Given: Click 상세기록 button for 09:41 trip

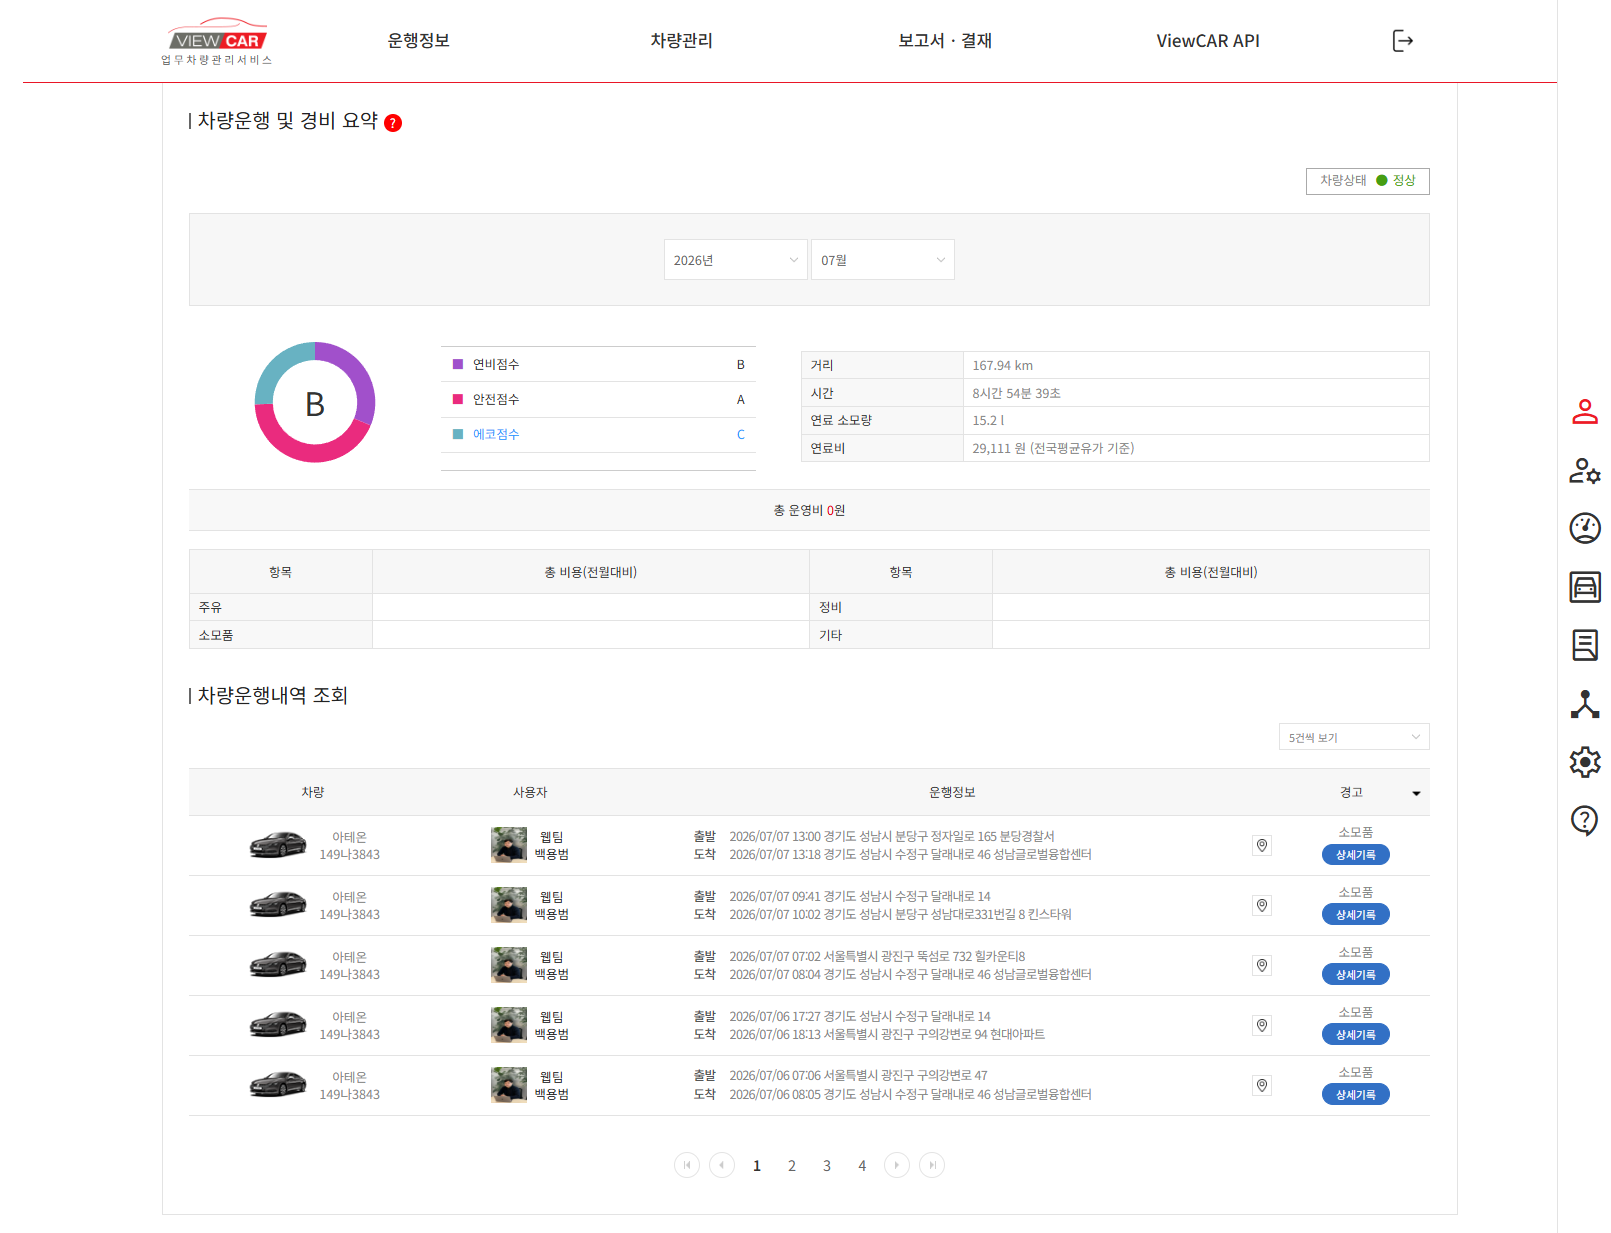Looking at the screenshot, I should coord(1356,915).
